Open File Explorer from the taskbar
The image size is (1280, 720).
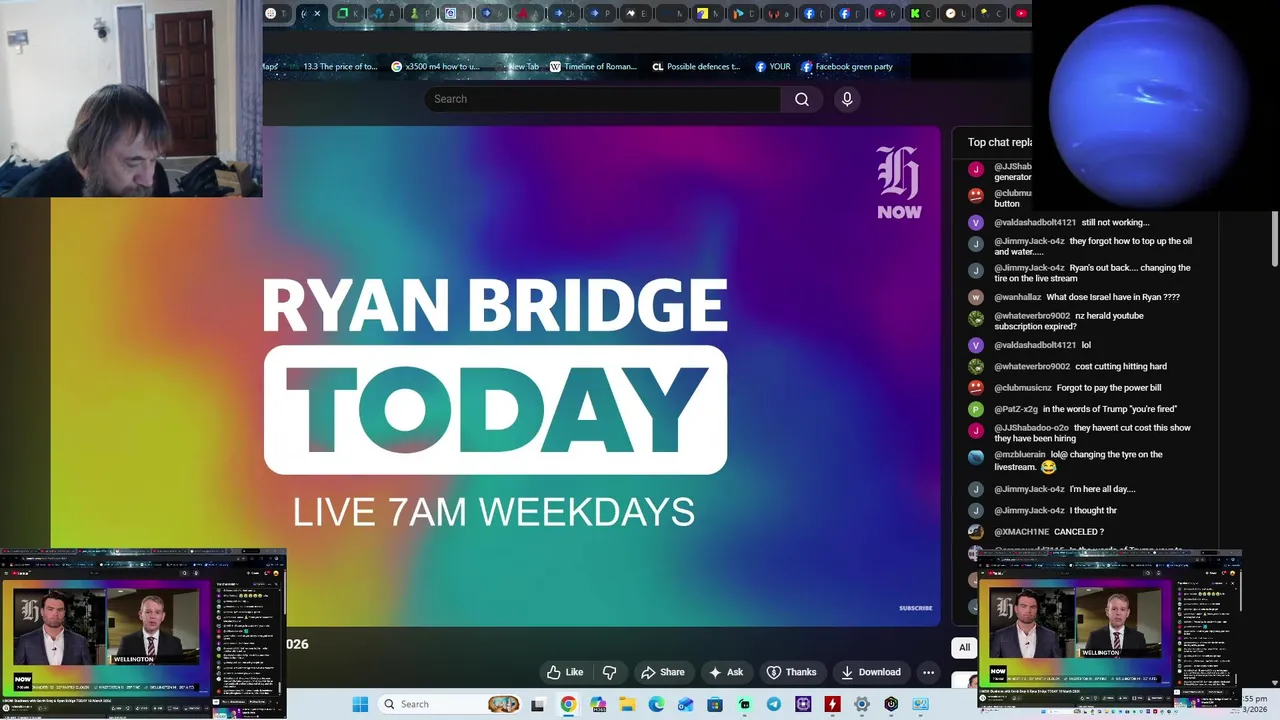tap(627, 704)
